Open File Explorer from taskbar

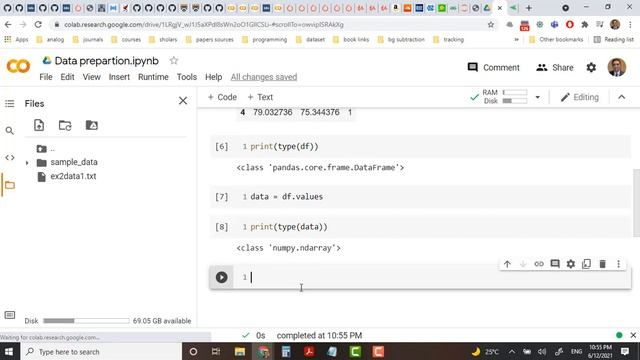pos(240,351)
